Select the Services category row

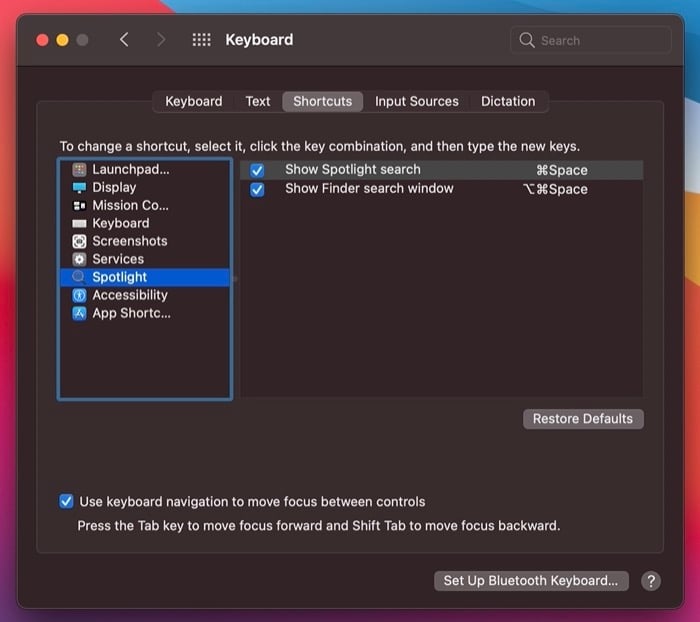pos(145,259)
